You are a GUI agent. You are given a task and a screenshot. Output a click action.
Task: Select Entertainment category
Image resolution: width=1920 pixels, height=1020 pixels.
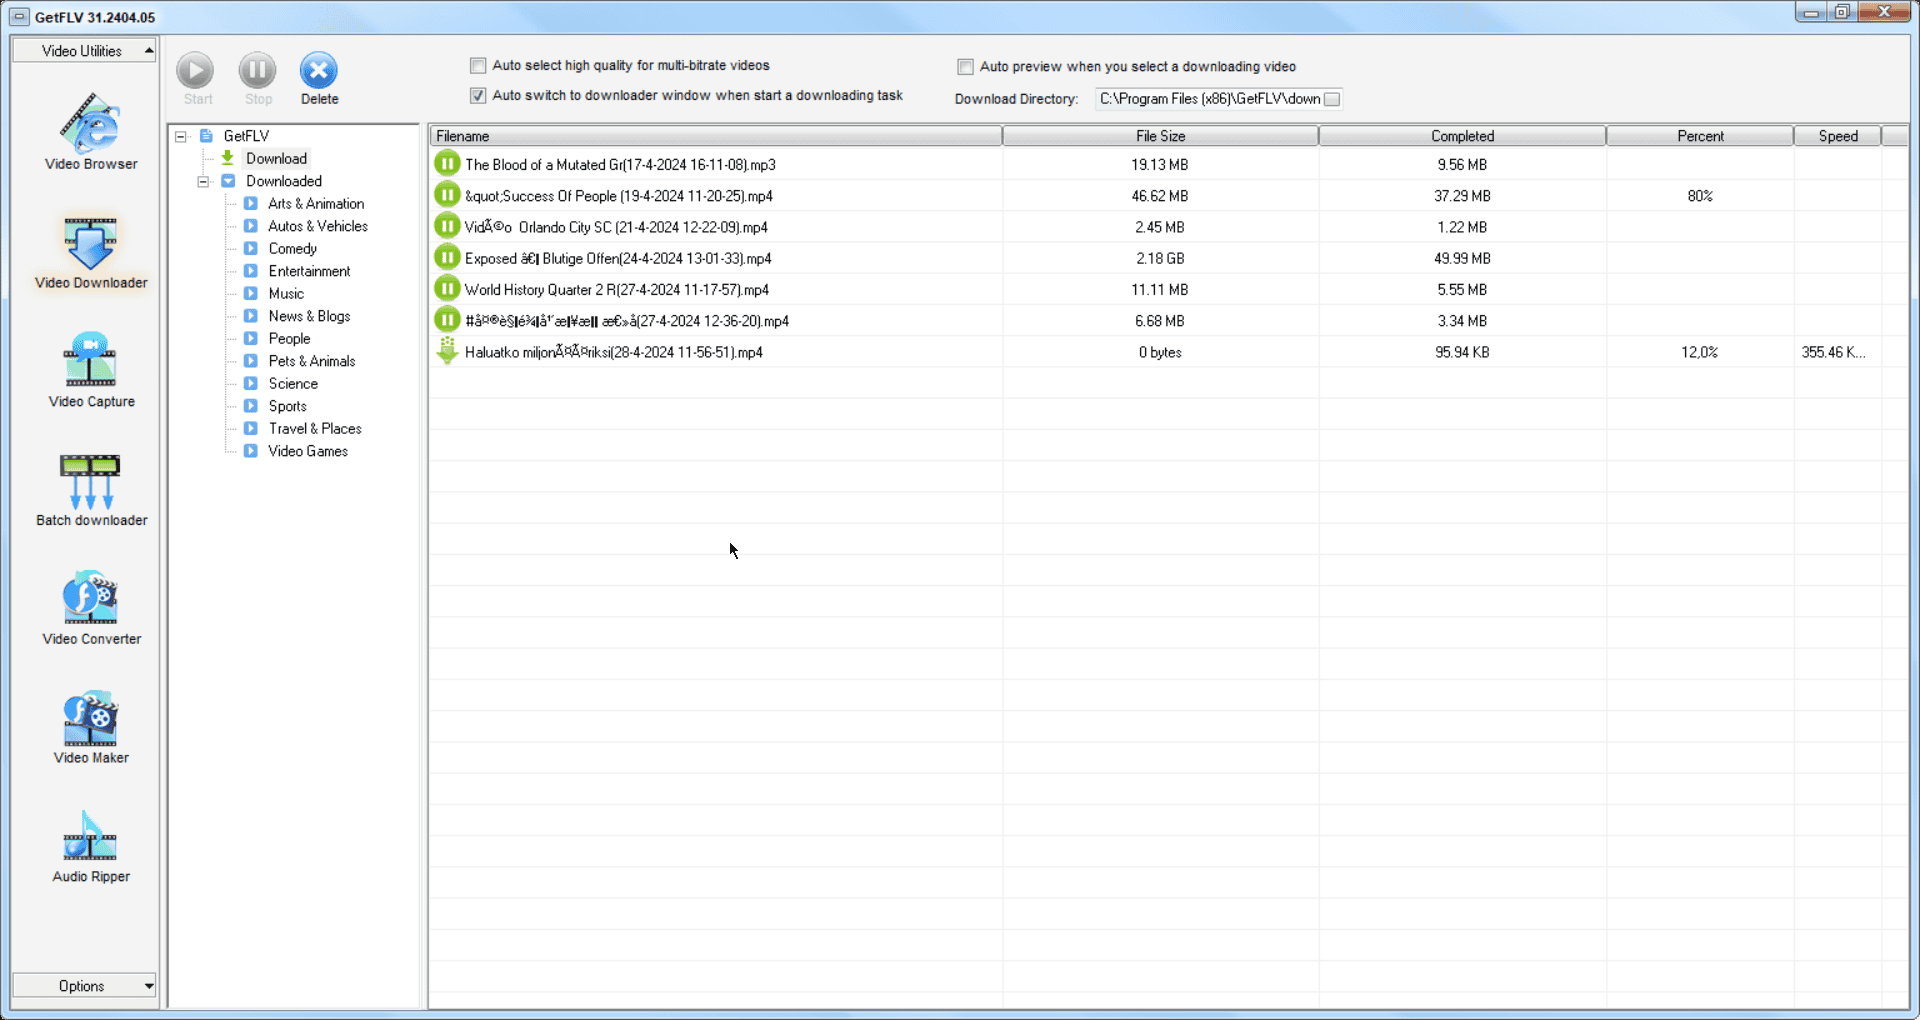309,271
